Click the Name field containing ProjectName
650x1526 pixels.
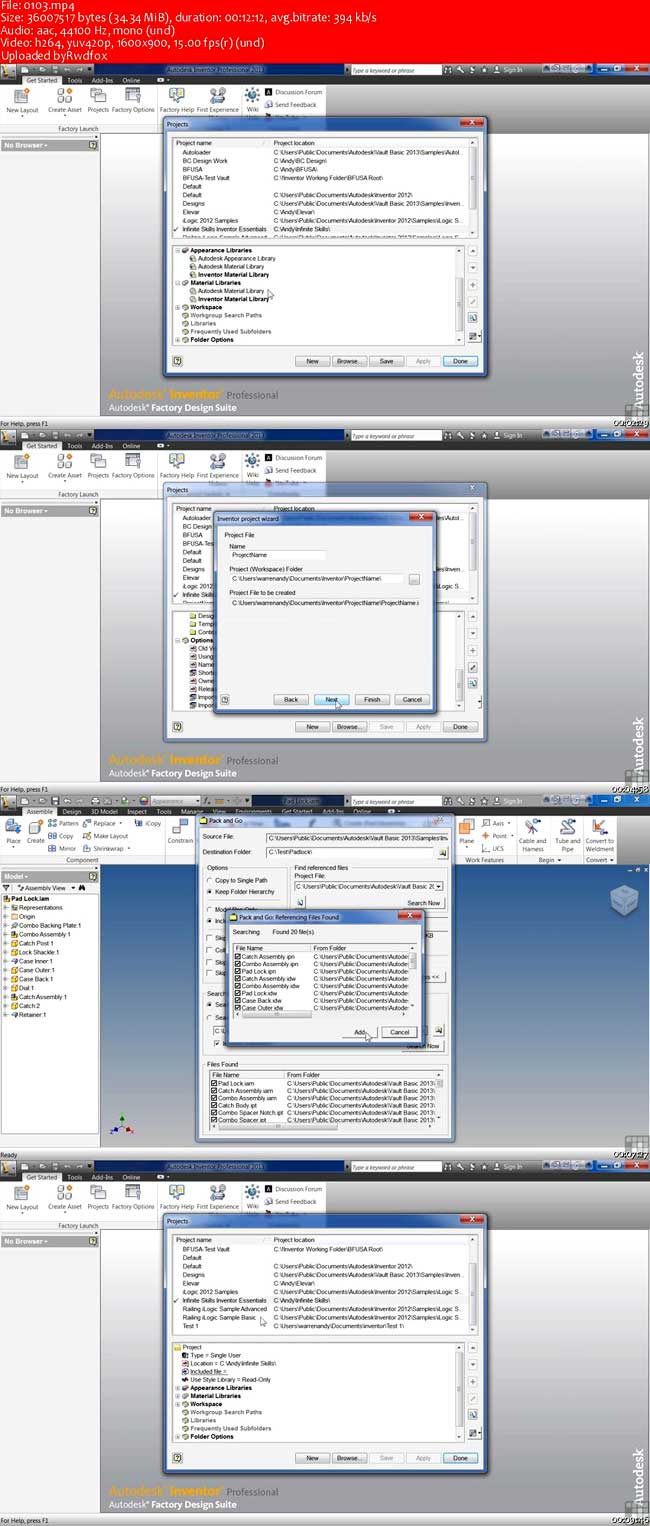coord(278,554)
